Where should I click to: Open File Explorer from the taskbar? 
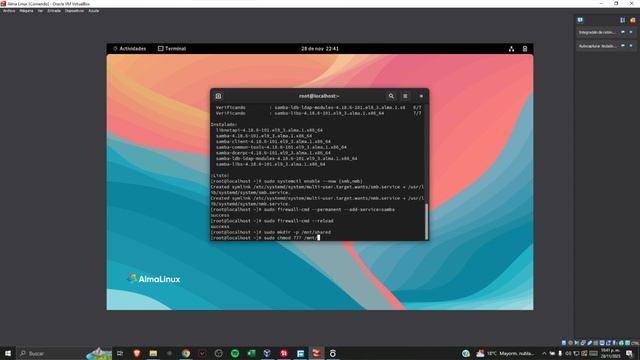pos(153,353)
